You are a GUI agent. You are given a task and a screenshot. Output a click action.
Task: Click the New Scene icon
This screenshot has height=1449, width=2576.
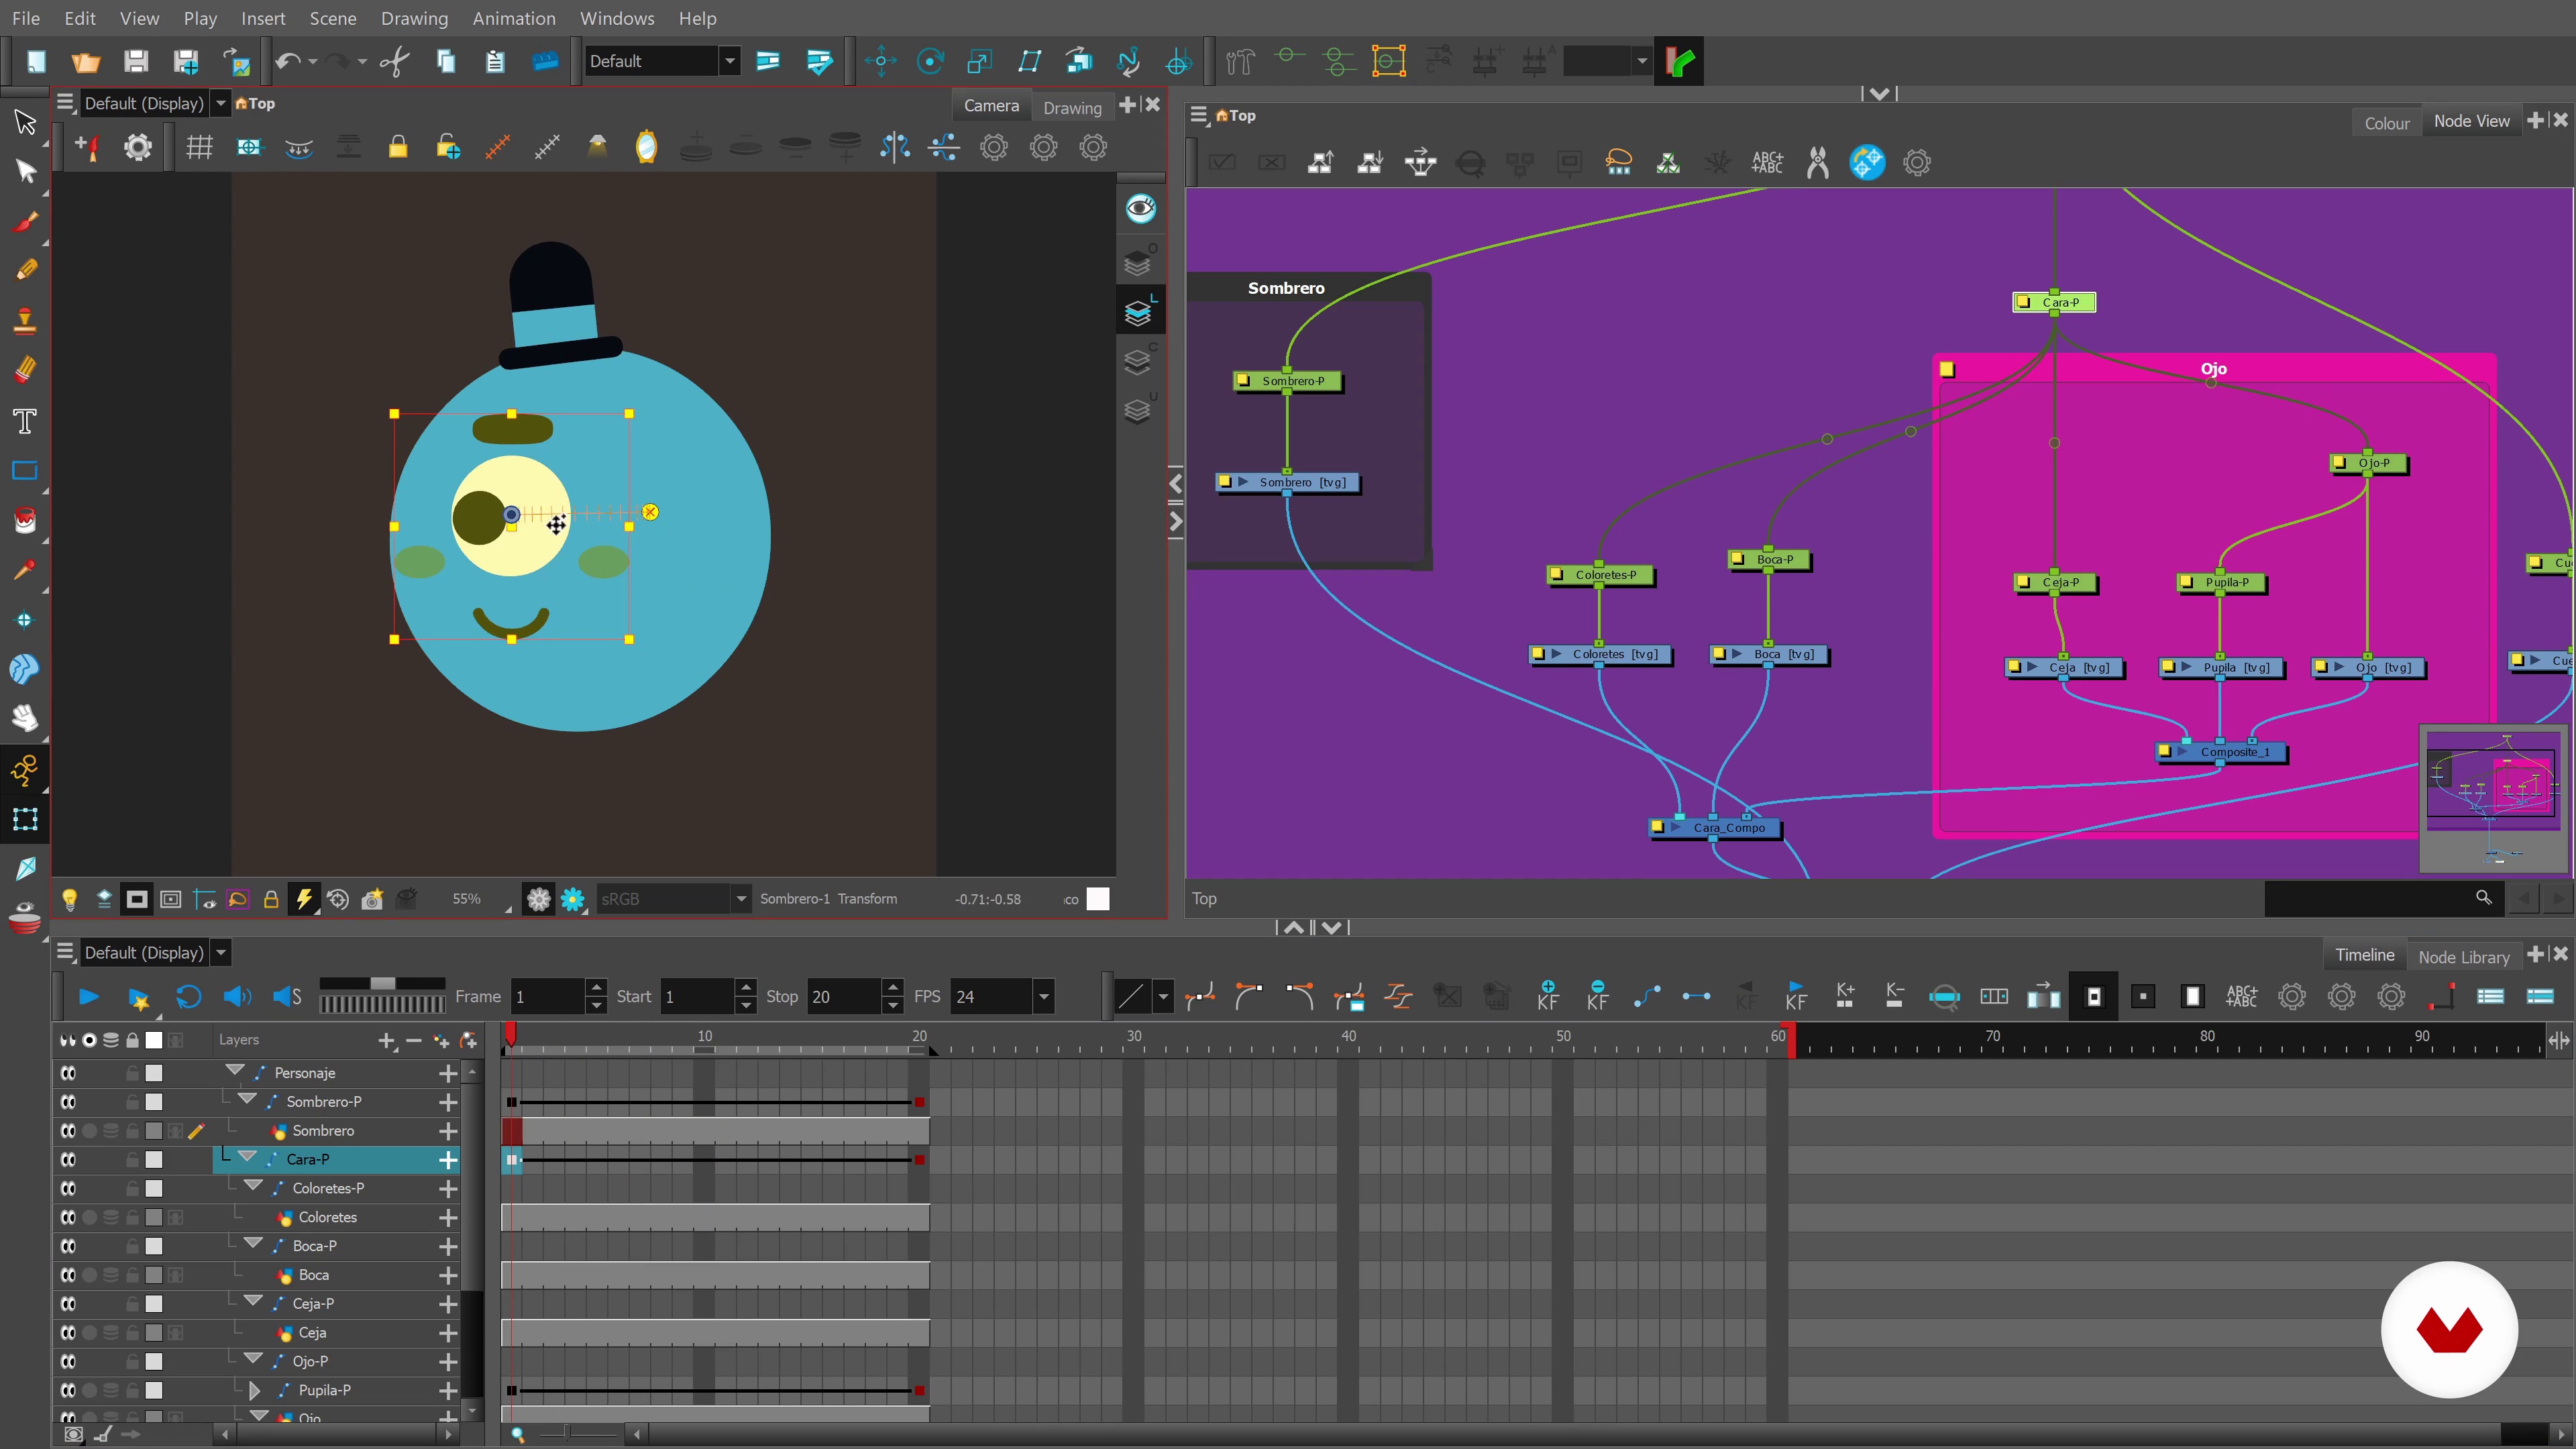pos(36,62)
